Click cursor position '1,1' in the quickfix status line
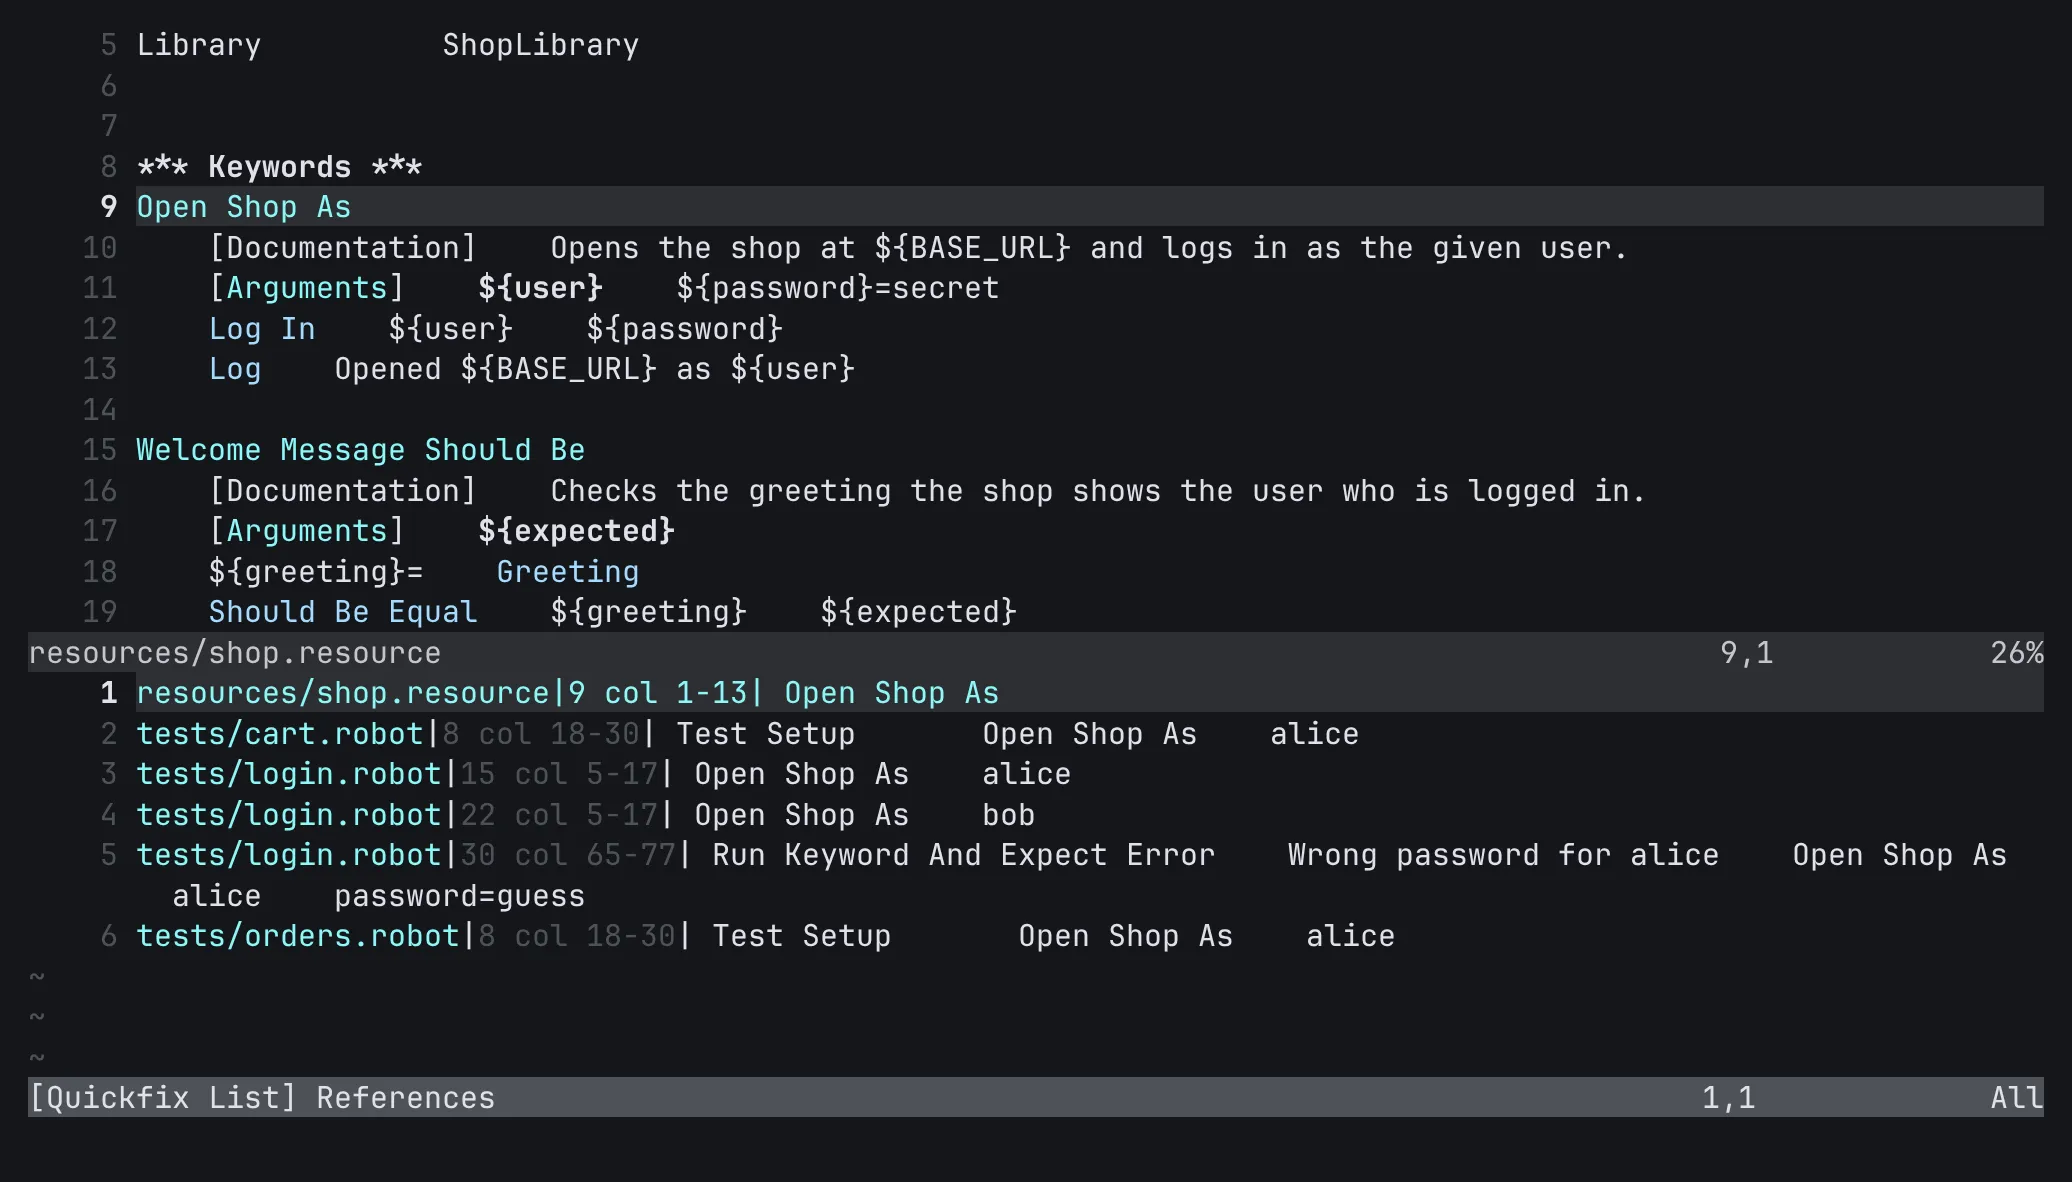This screenshot has height=1182, width=2072. [x=1728, y=1098]
